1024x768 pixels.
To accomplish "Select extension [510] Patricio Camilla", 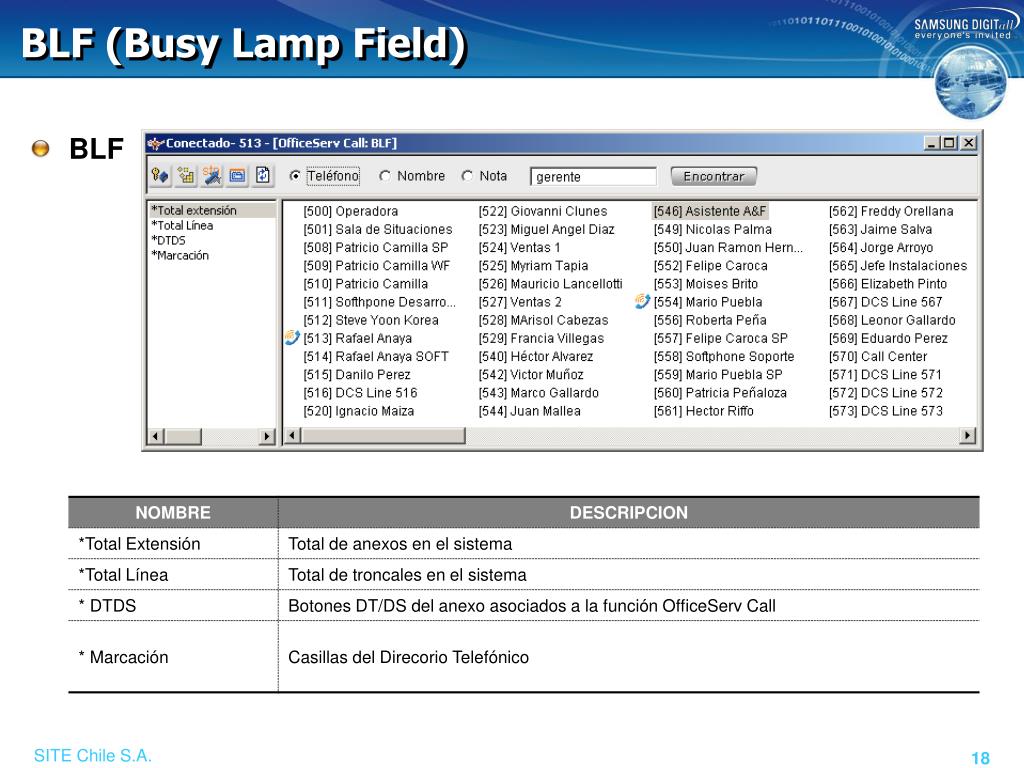I will (366, 284).
